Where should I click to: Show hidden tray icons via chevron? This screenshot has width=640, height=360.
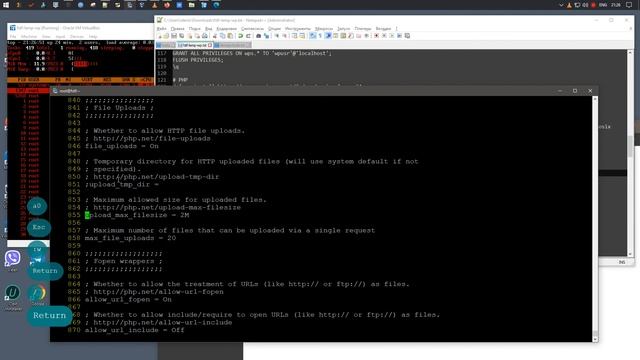pos(561,5)
